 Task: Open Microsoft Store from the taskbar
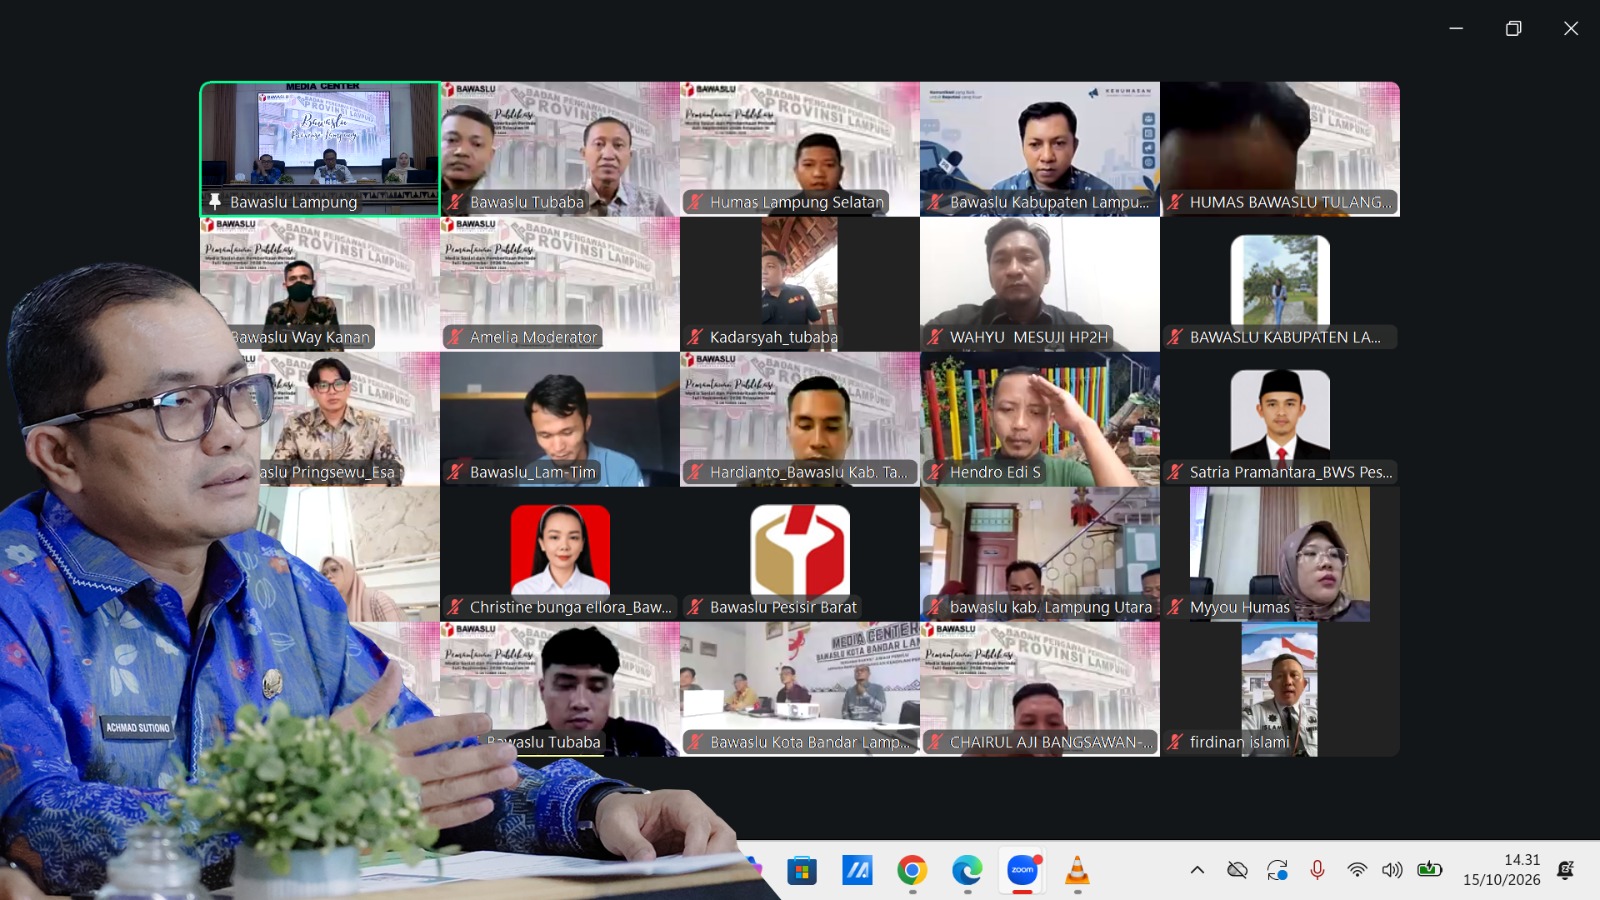[x=801, y=871]
